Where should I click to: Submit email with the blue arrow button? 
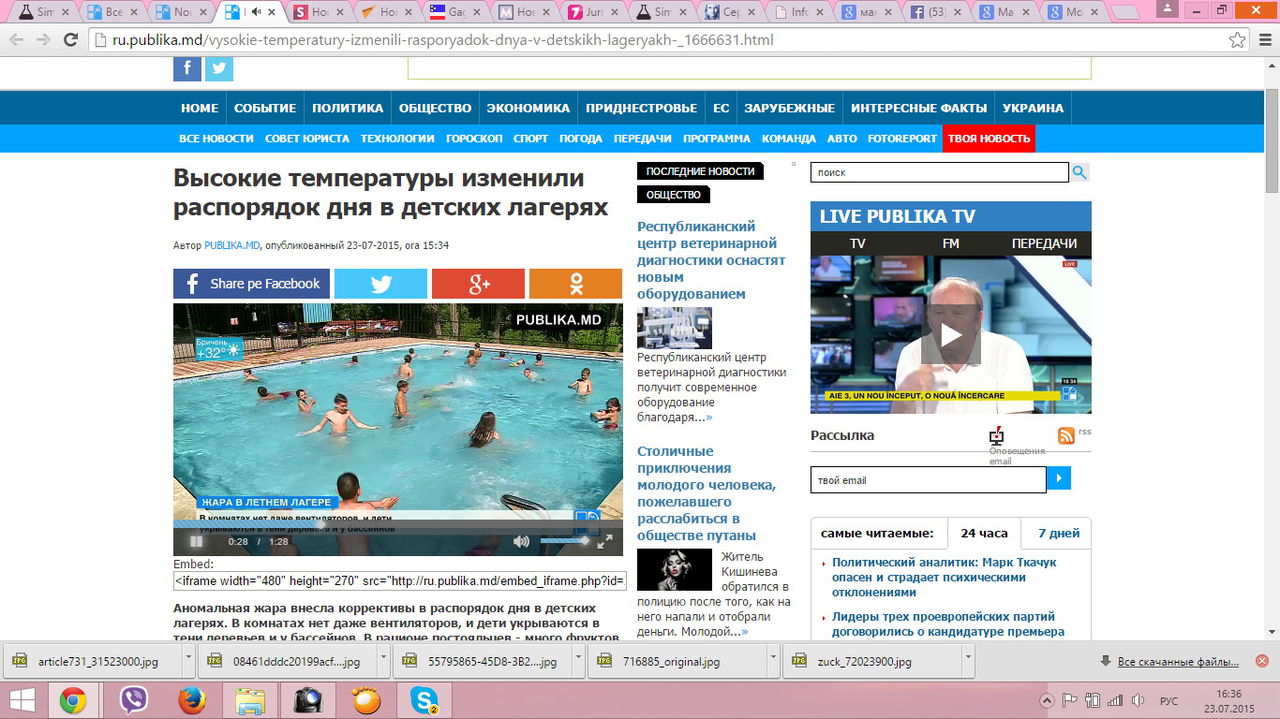[x=1059, y=479]
